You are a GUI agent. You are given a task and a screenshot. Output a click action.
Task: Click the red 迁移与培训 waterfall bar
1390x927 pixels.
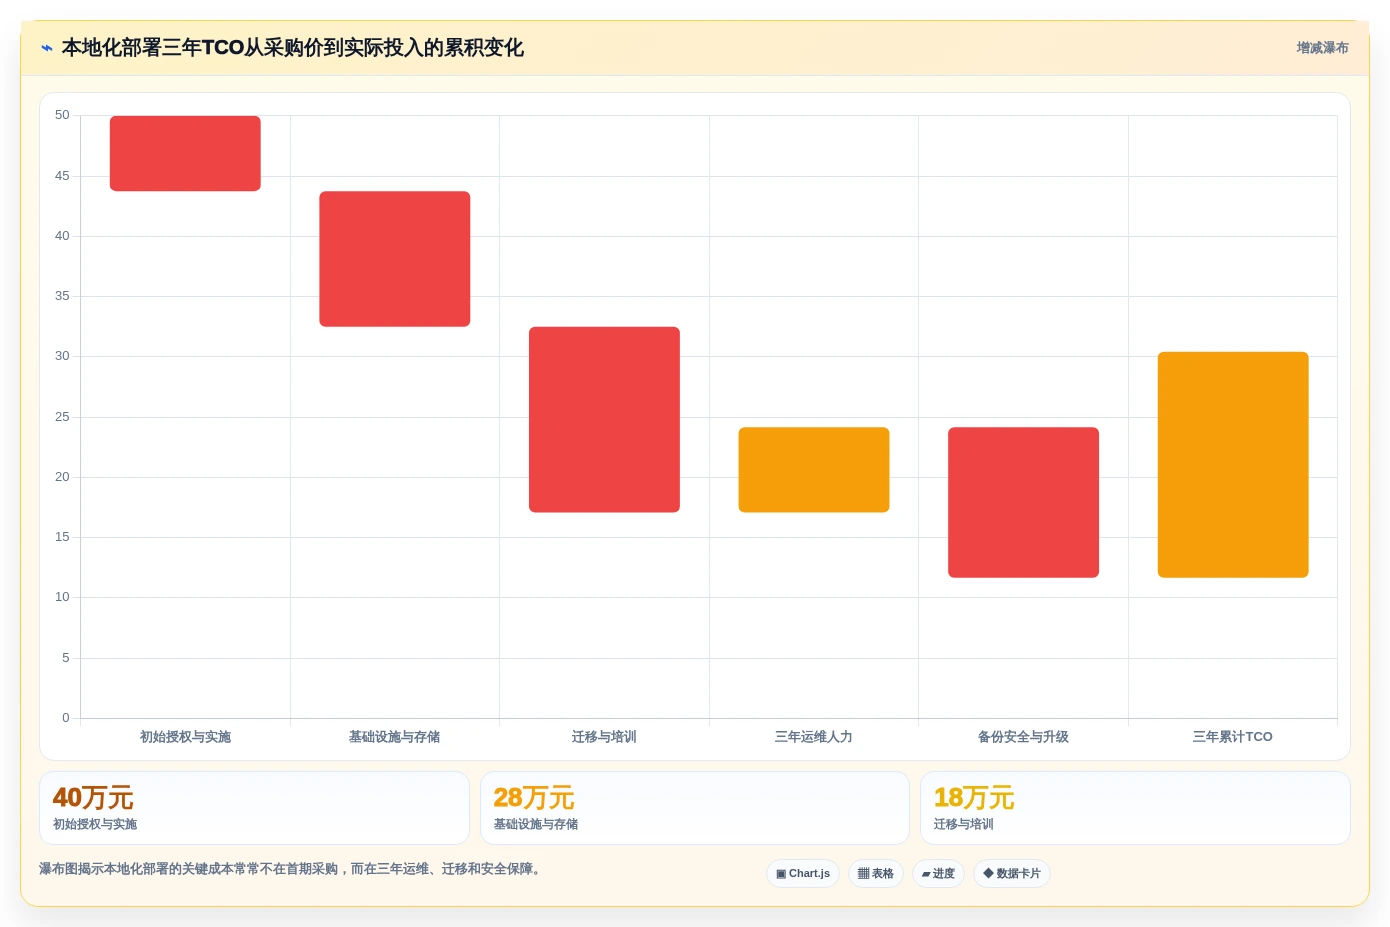coord(604,420)
